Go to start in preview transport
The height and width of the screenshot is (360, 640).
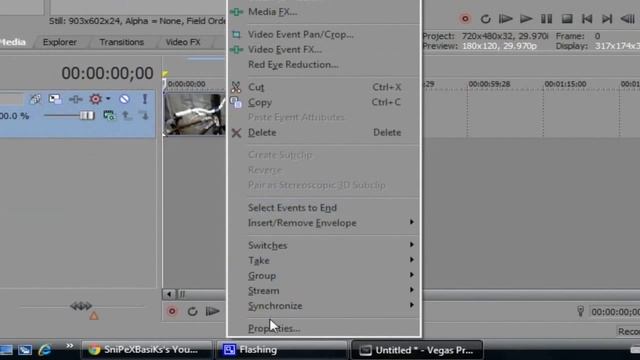(x=587, y=18)
